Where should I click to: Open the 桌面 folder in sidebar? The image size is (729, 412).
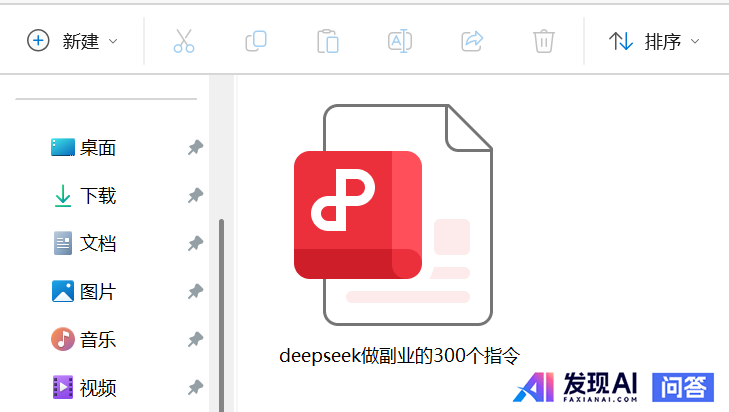97,148
